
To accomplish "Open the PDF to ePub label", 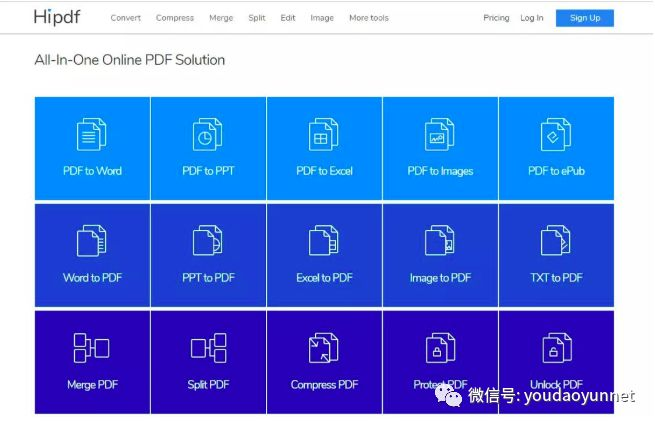I will 556,171.
